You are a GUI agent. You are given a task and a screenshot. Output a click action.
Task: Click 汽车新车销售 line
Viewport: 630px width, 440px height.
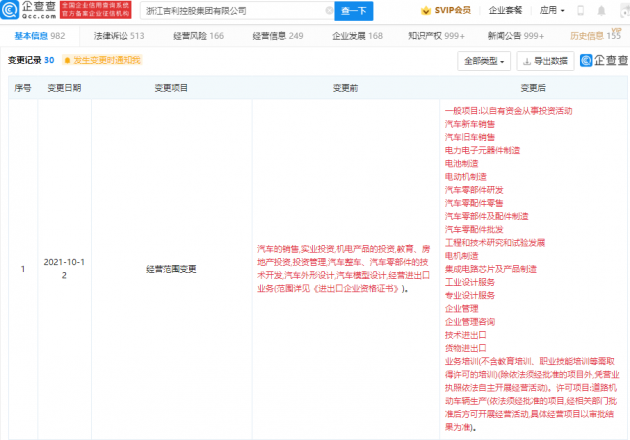point(470,124)
